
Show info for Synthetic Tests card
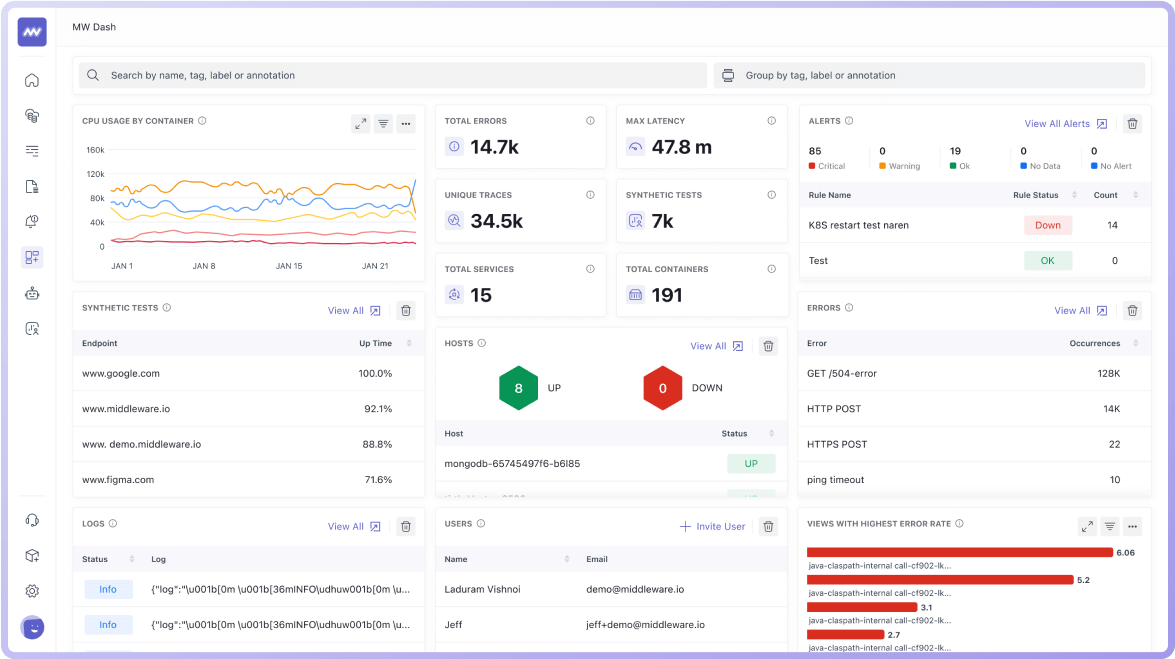click(772, 195)
